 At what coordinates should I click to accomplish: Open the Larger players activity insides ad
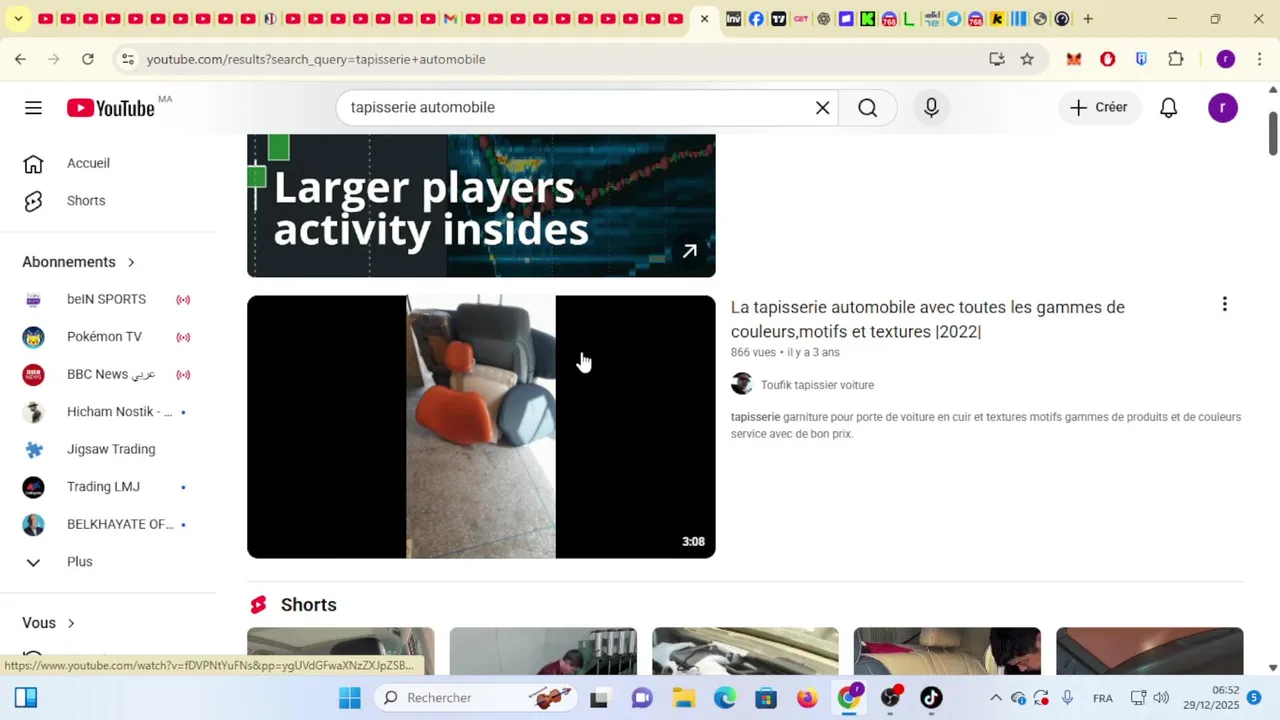click(x=481, y=205)
